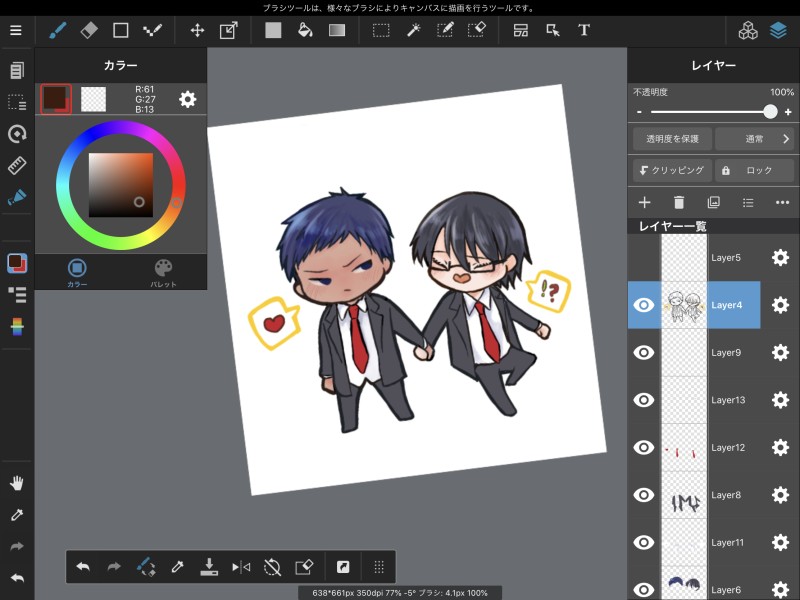Increase opacity with plus button
Image resolution: width=800 pixels, height=600 pixels.
[788, 112]
